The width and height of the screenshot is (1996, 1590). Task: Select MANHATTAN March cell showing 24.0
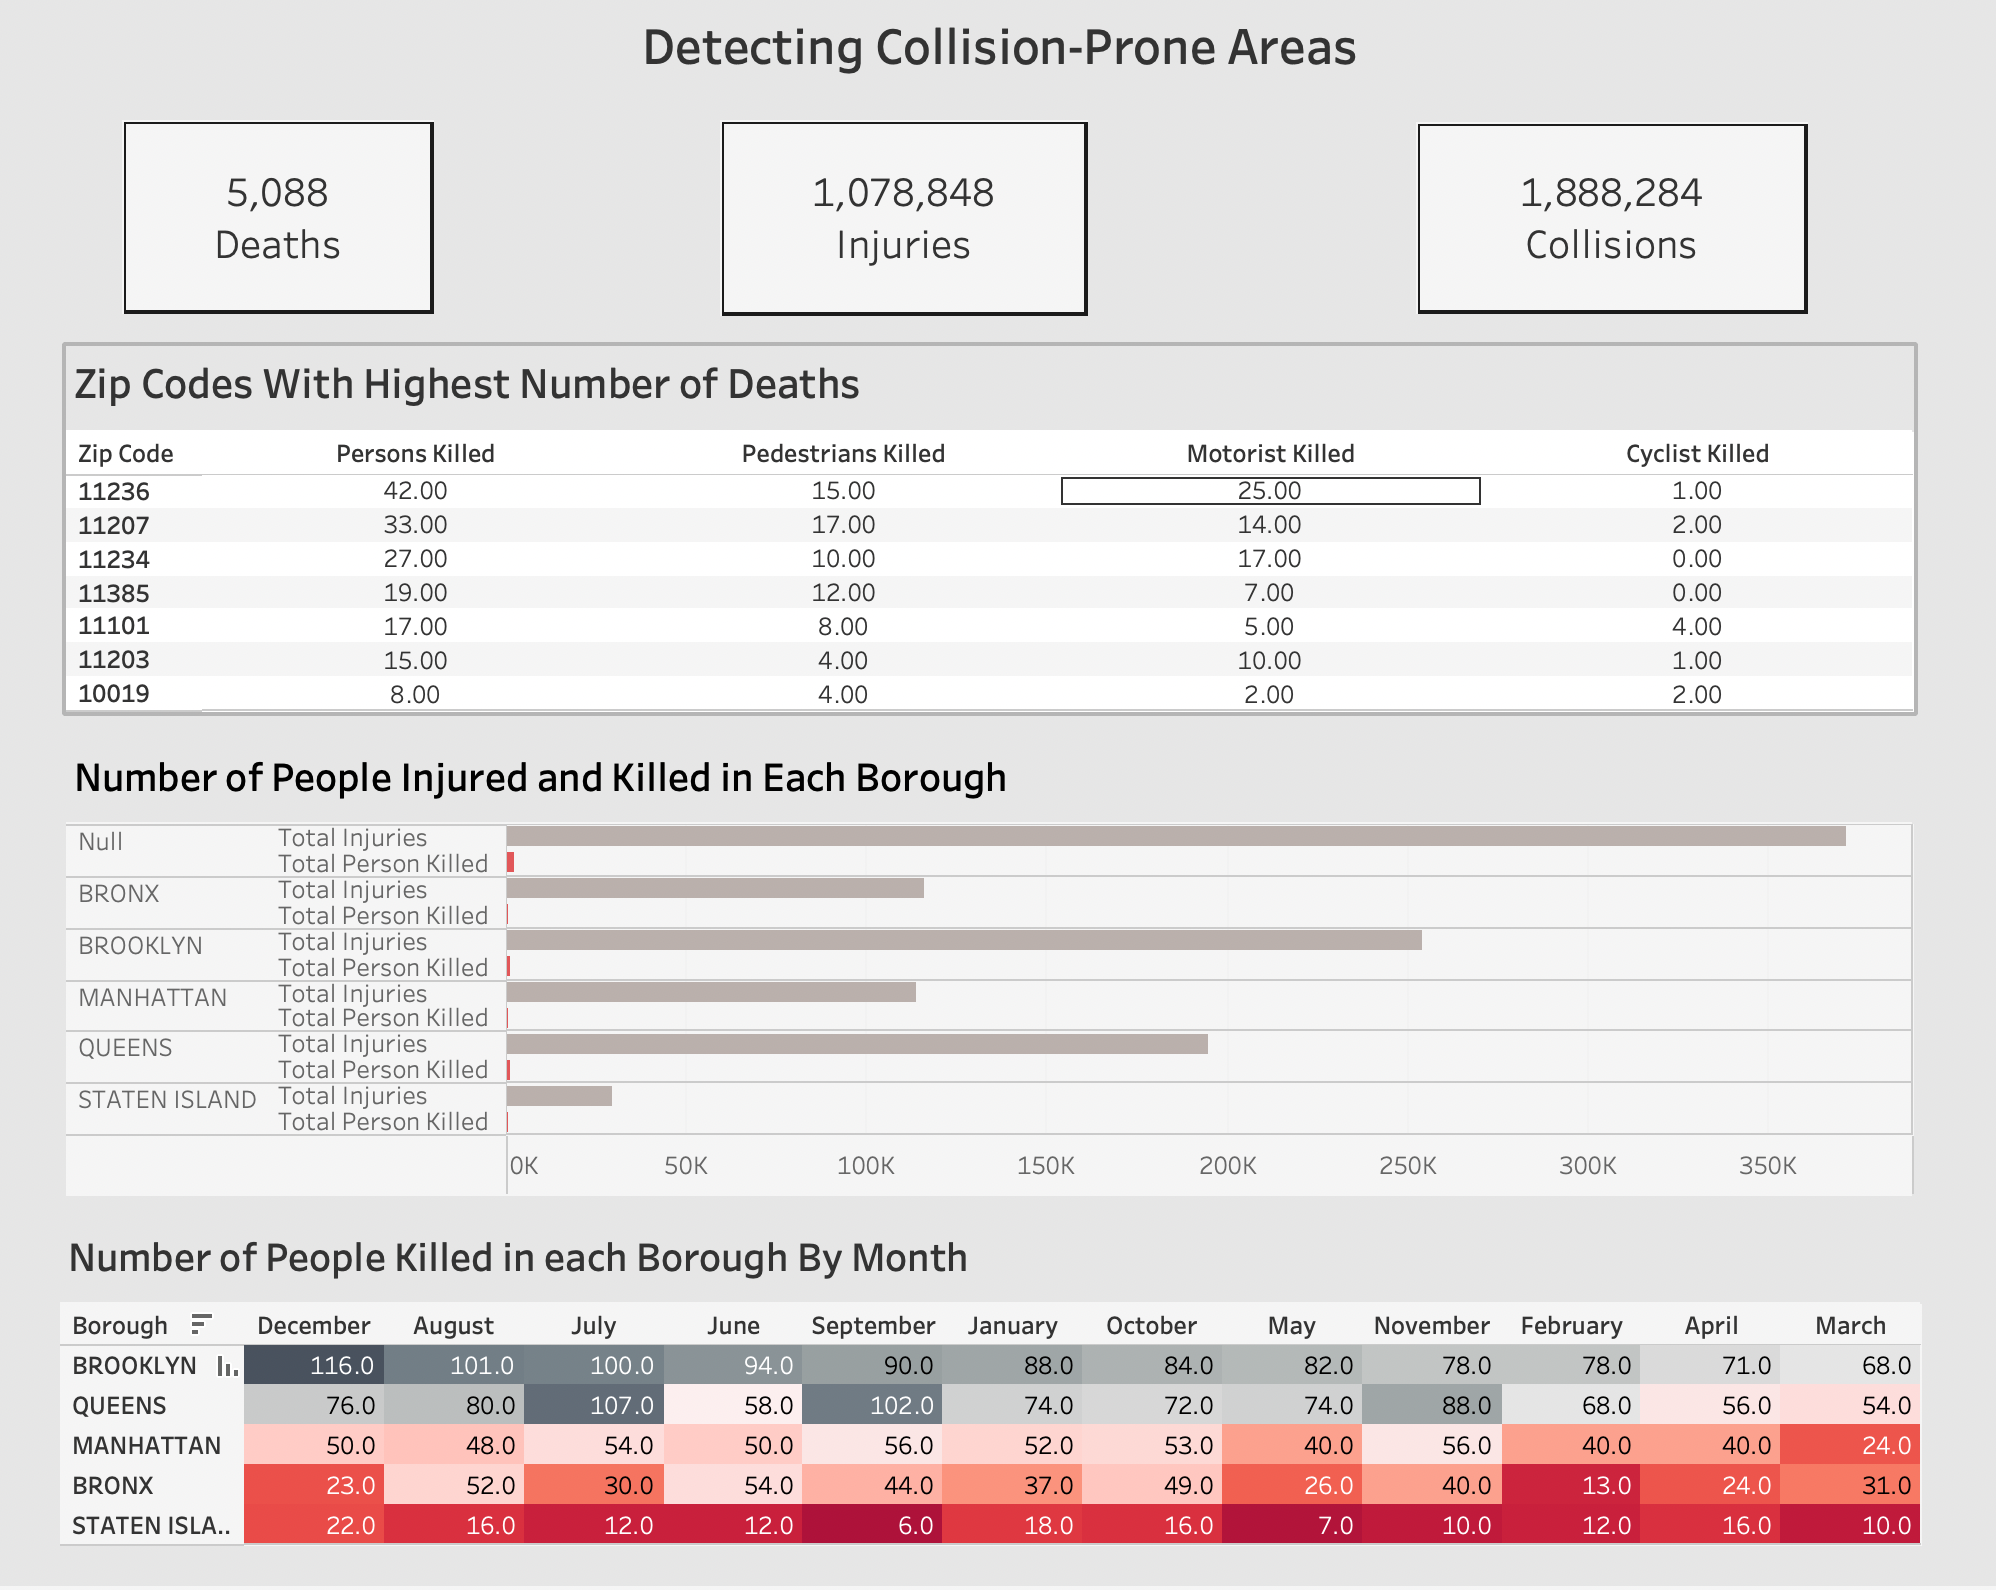coord(1851,1445)
